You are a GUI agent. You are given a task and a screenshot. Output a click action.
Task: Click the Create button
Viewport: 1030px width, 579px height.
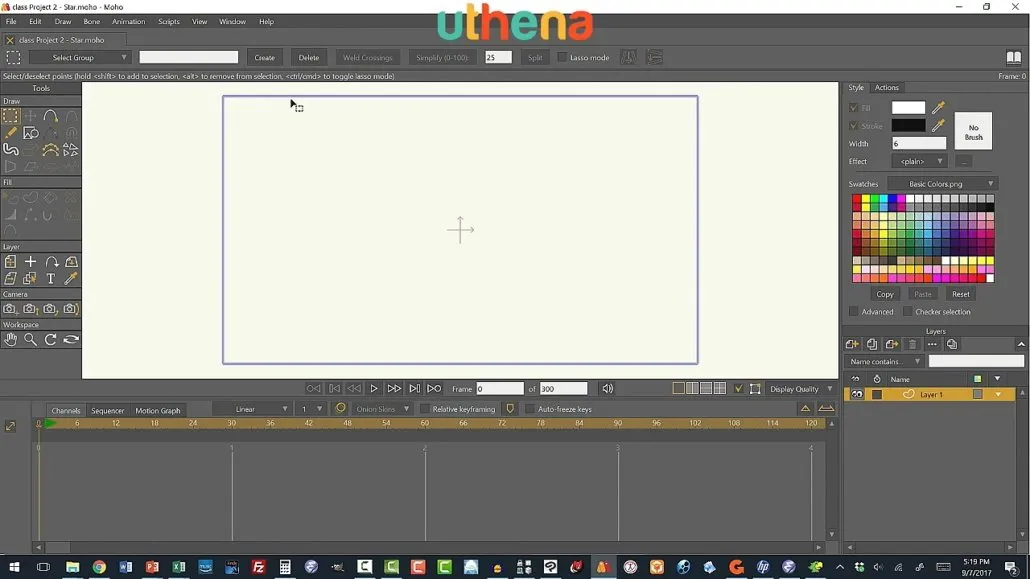click(x=264, y=57)
